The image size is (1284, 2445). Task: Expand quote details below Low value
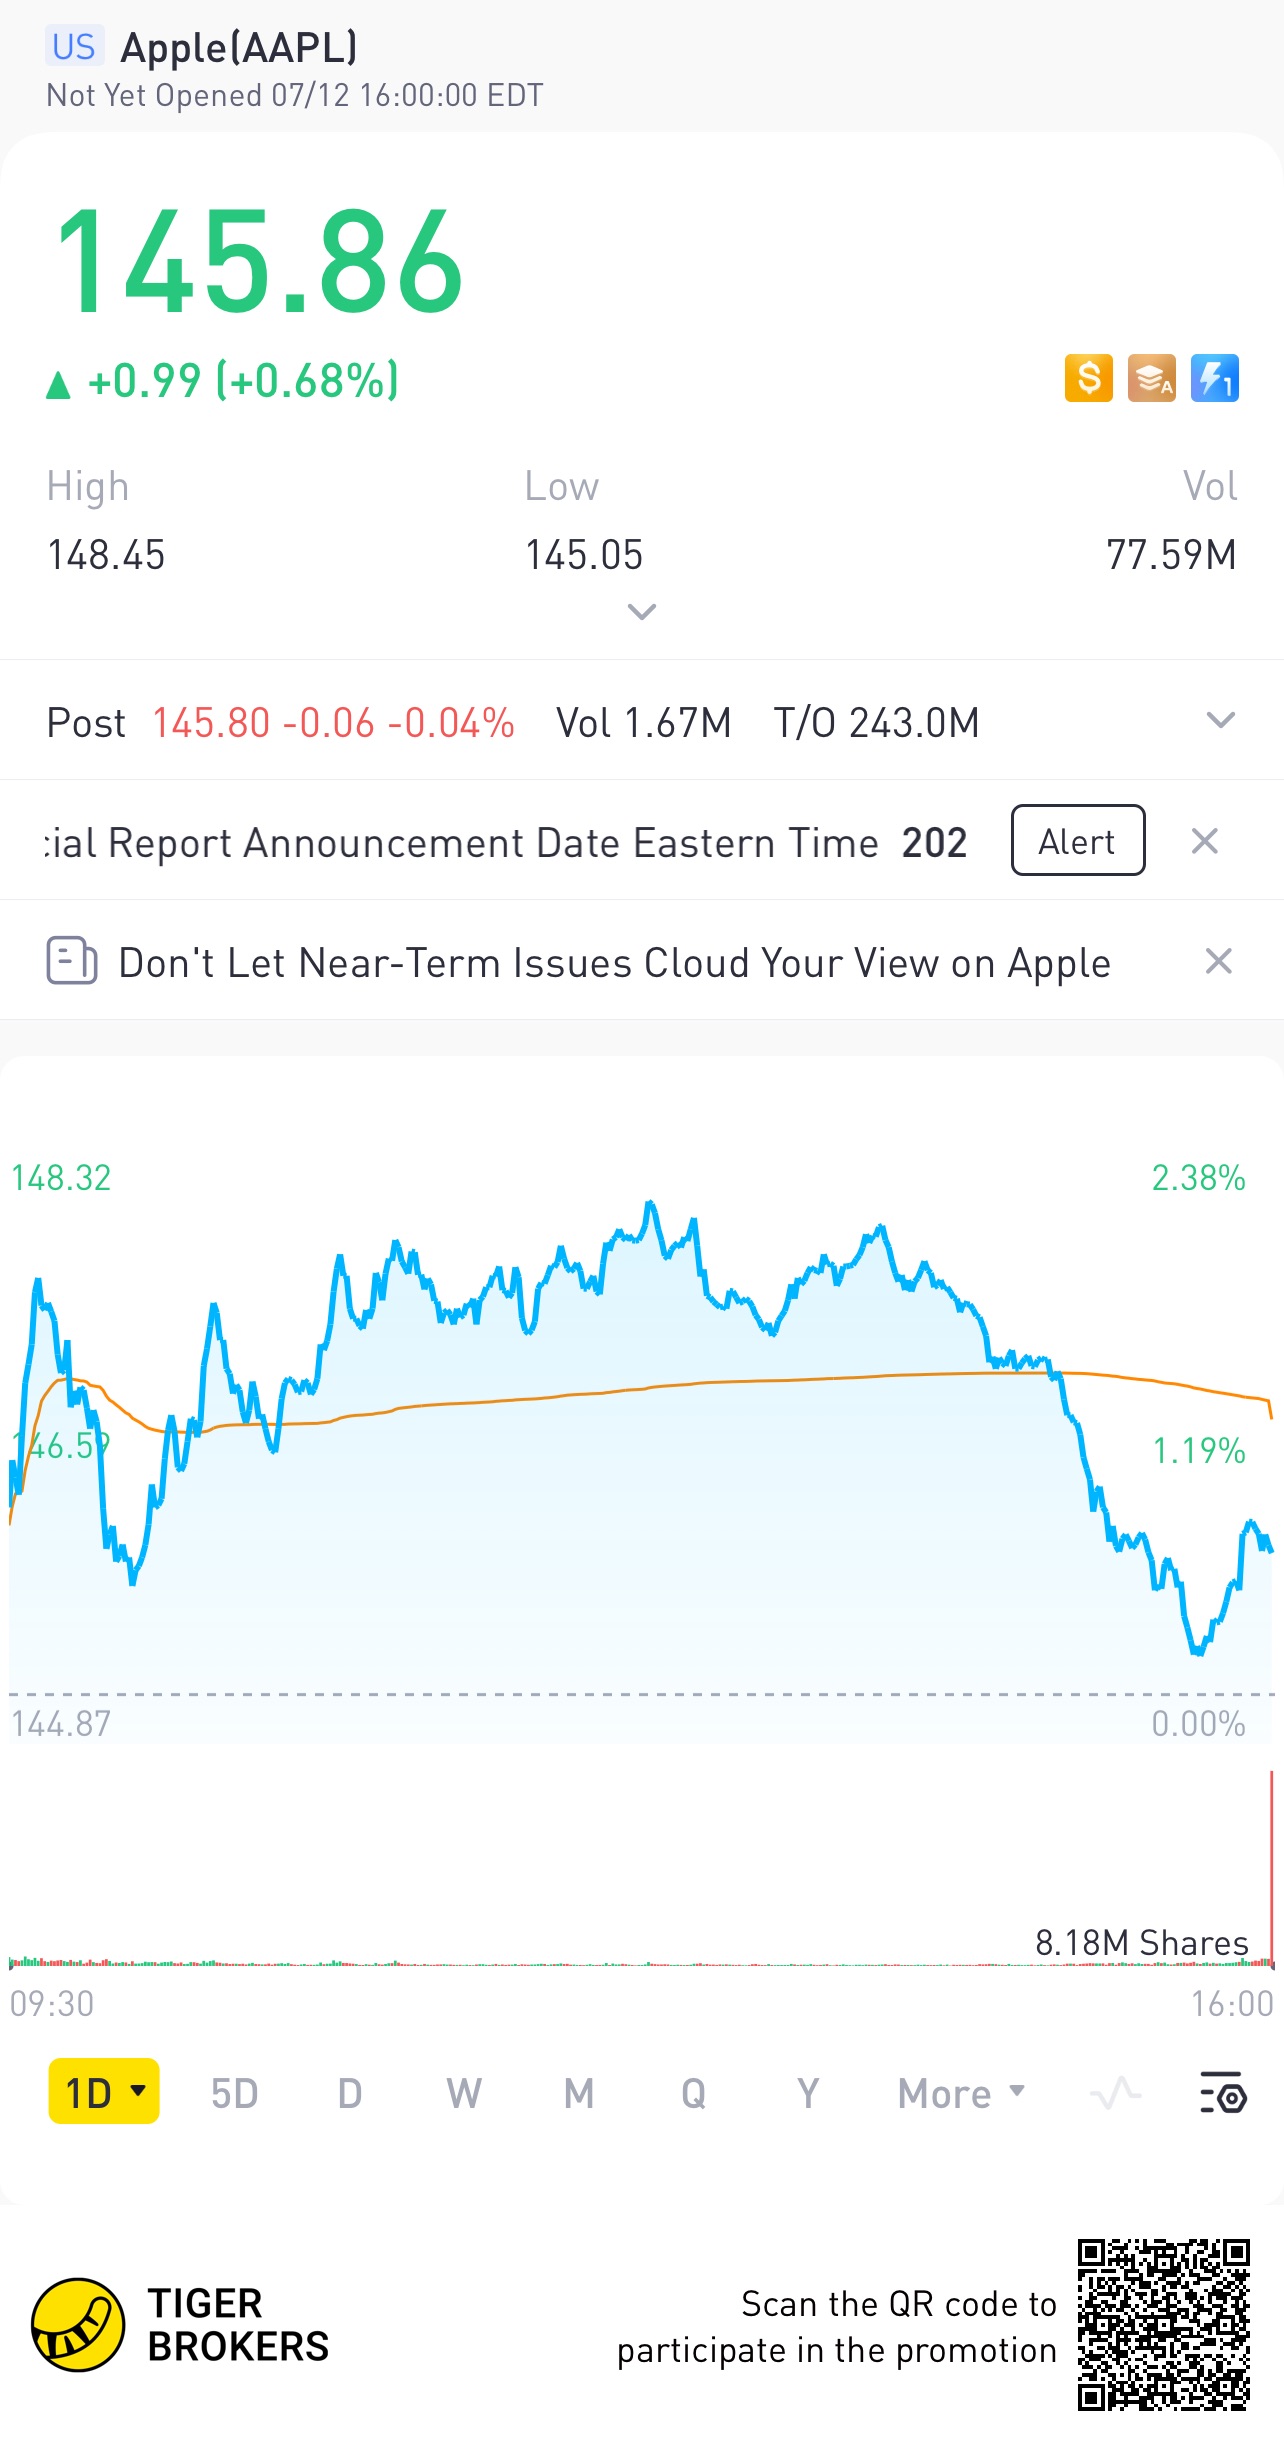[x=641, y=611]
